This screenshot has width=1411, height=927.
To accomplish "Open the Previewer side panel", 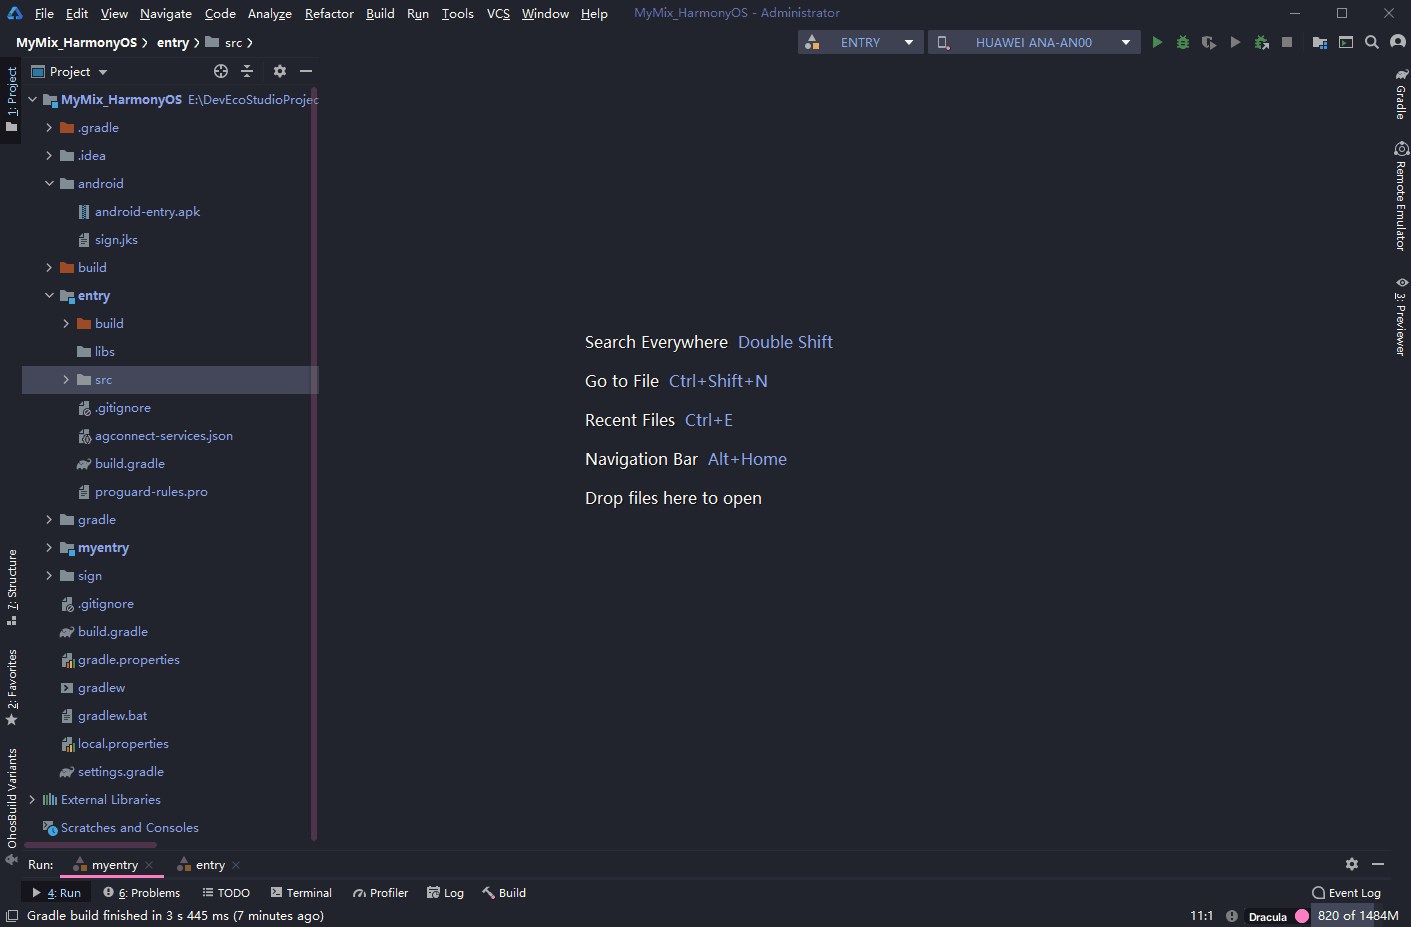I will click(1401, 316).
